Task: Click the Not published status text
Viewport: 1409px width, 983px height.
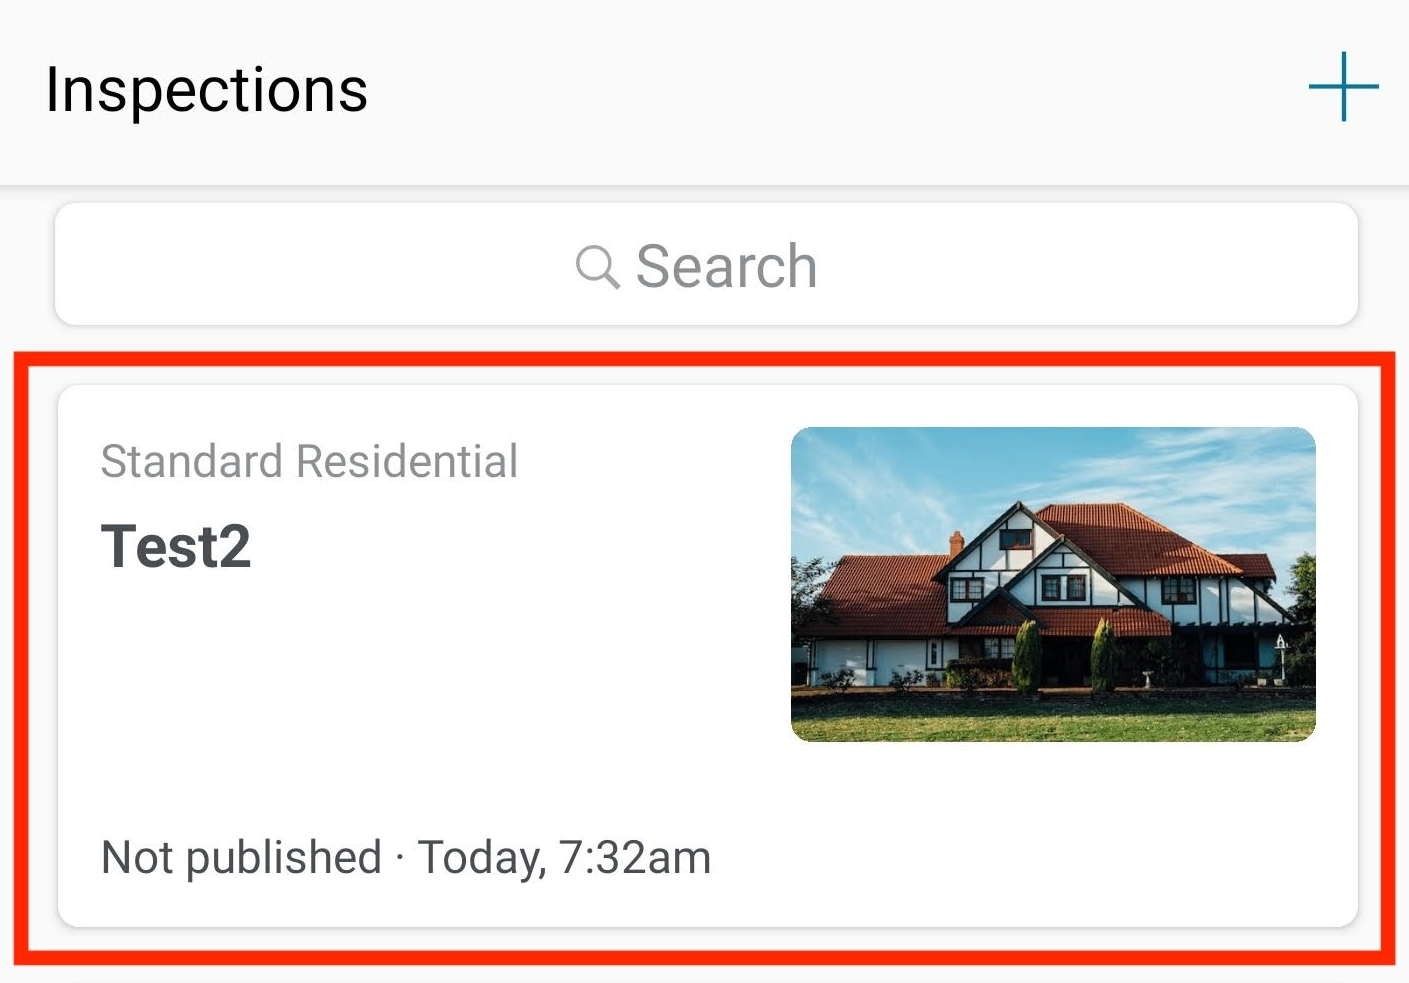Action: click(241, 858)
